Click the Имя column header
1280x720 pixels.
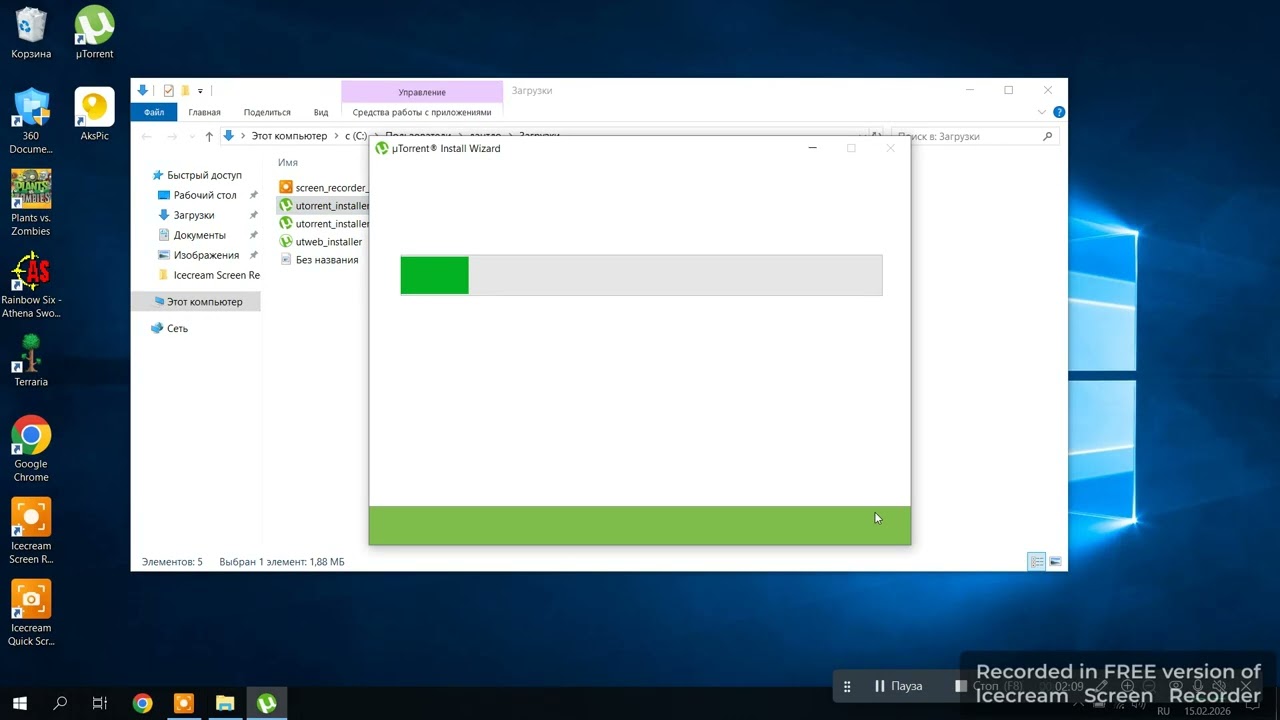pos(288,162)
